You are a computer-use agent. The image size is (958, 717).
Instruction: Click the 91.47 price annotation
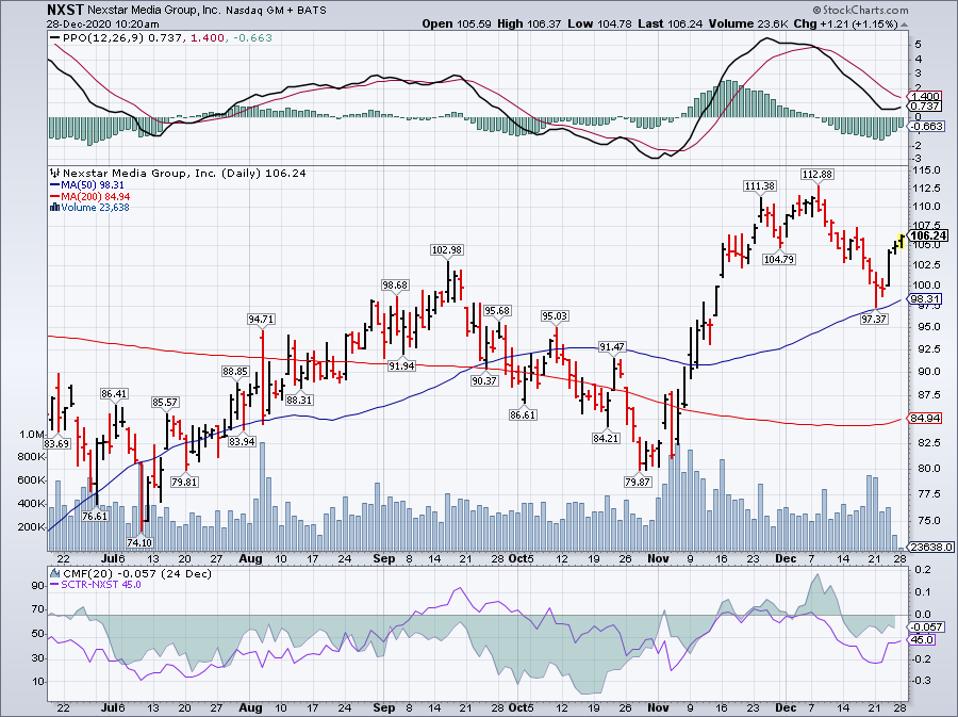point(612,347)
